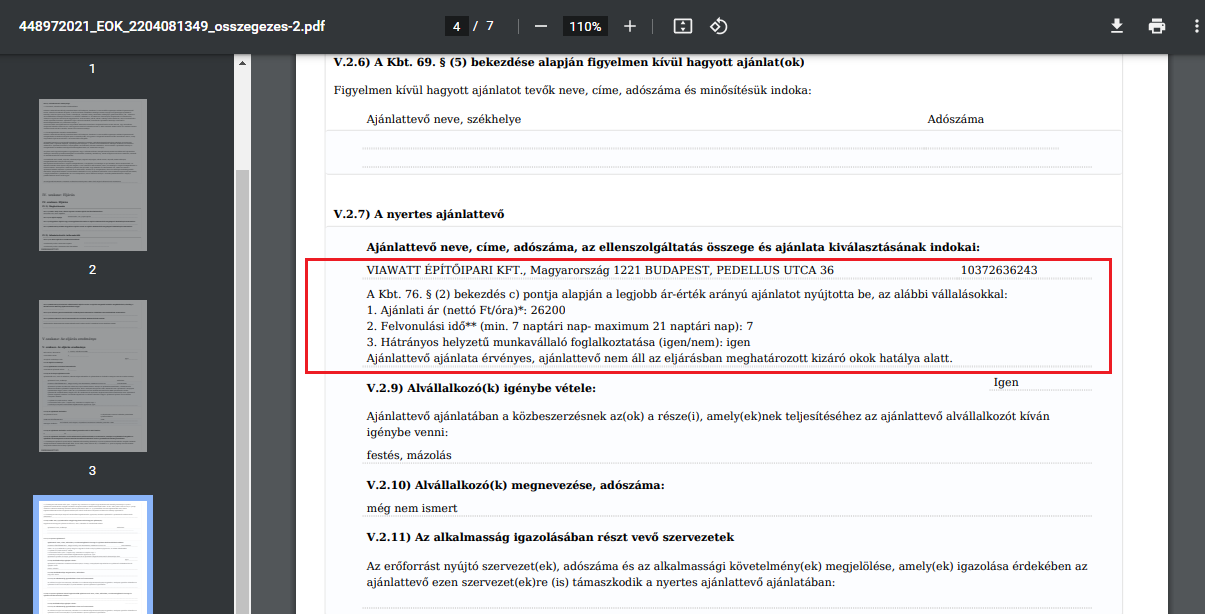Viewport: 1205px width, 614px height.
Task: Open the page 3 thumbnail
Action: 92,375
